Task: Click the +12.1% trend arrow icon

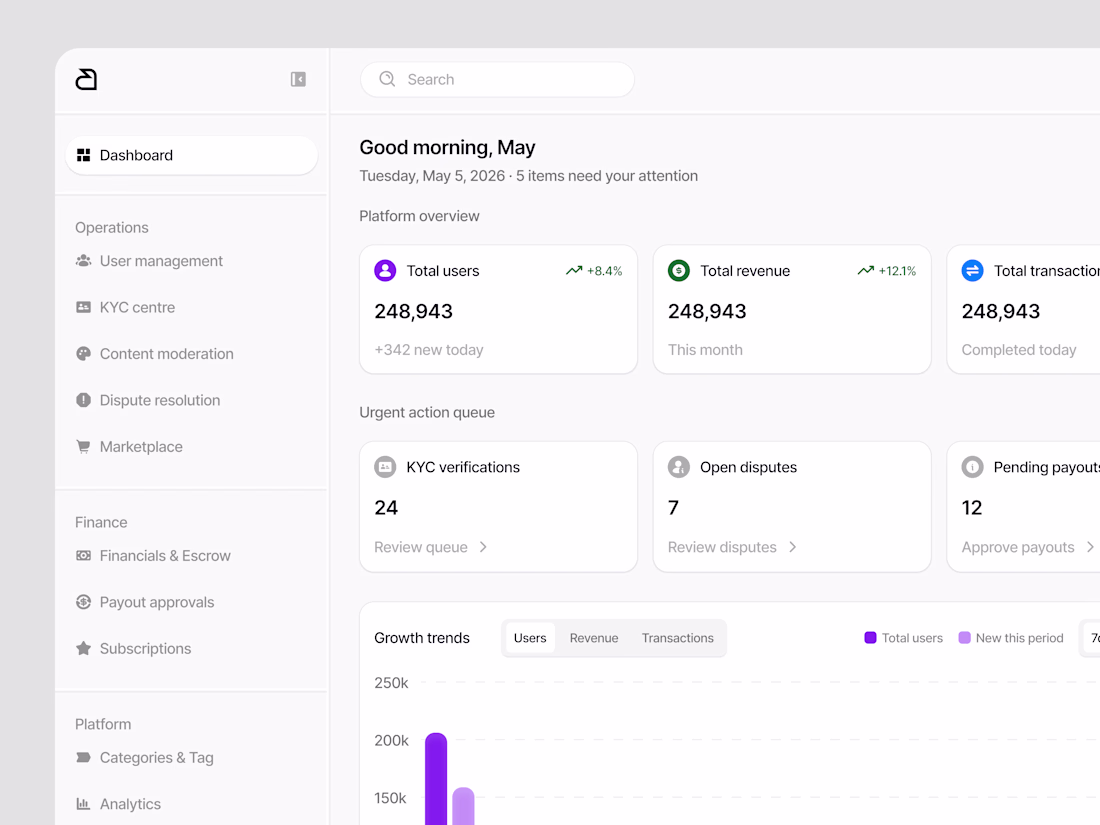Action: (x=866, y=271)
